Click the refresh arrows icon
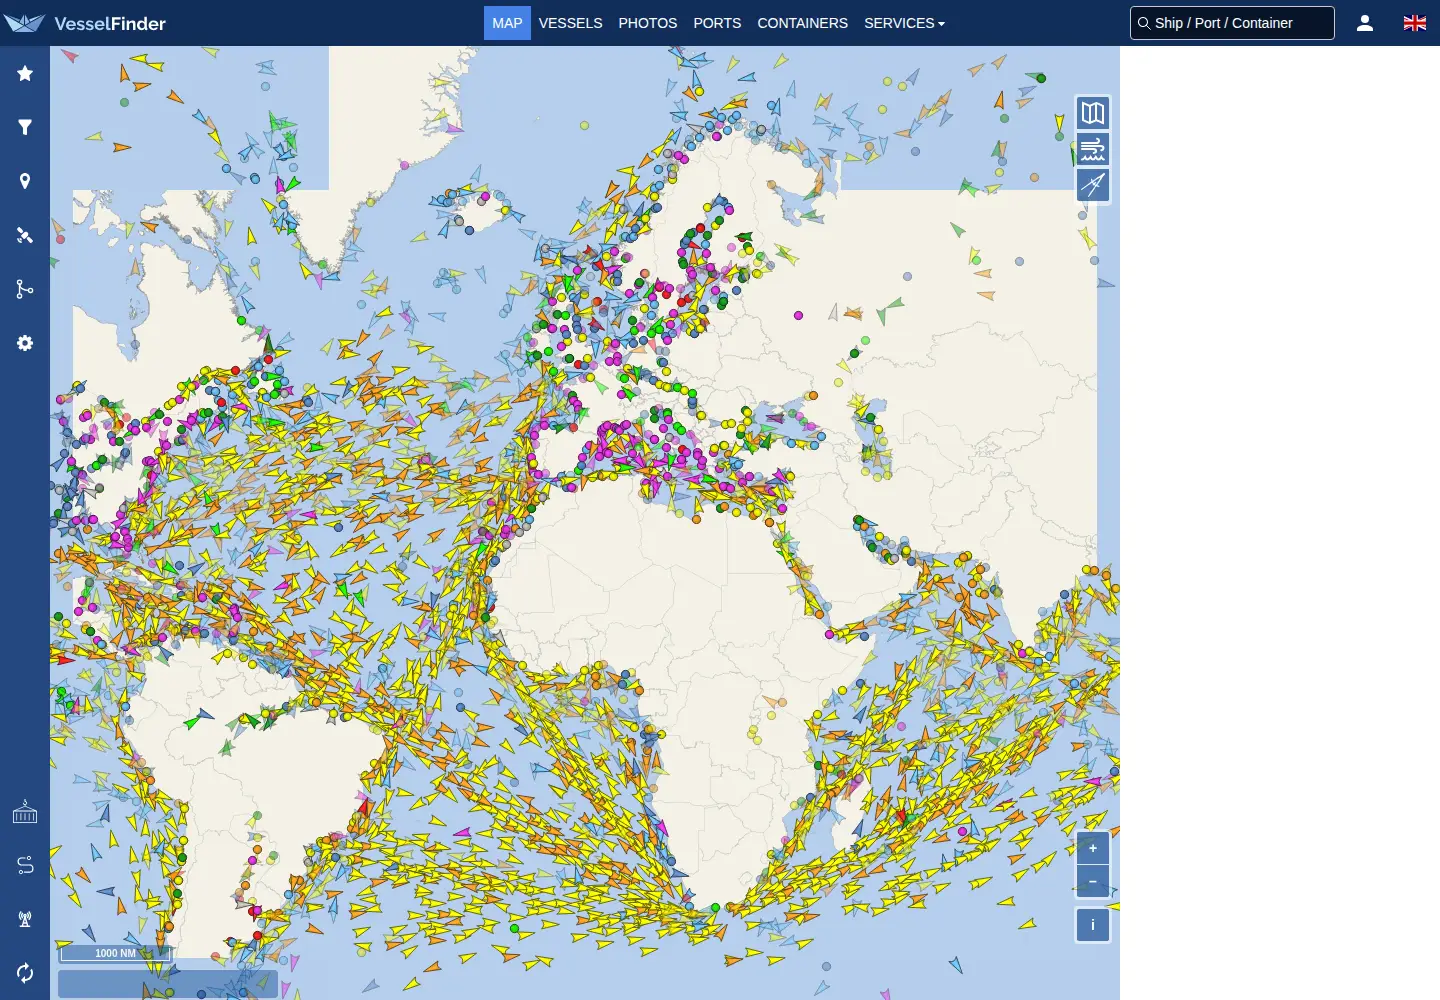The height and width of the screenshot is (1000, 1440). (x=25, y=973)
